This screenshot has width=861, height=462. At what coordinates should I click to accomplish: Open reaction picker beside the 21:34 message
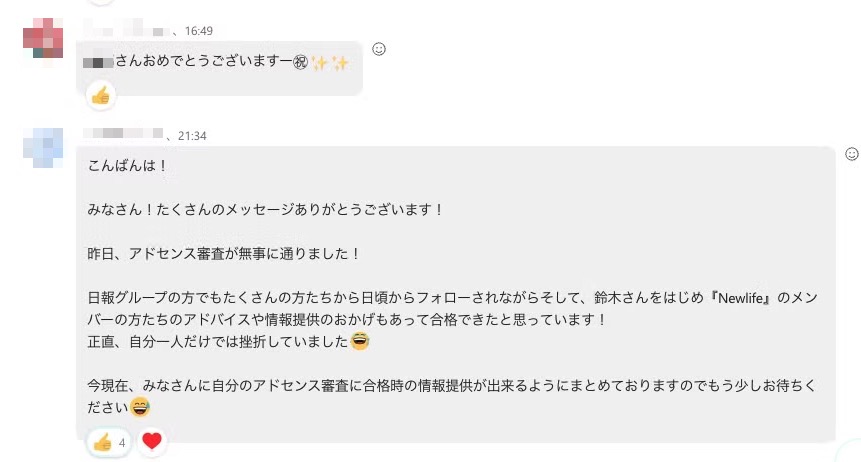point(852,154)
